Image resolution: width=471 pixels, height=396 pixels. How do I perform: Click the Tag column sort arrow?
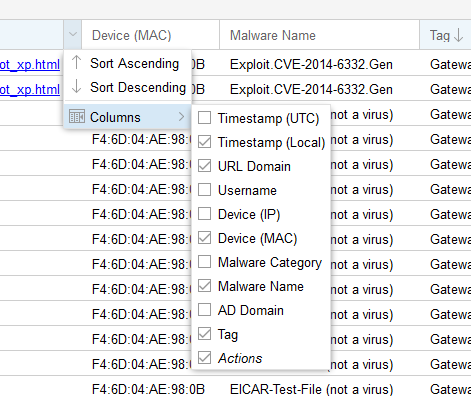click(459, 35)
